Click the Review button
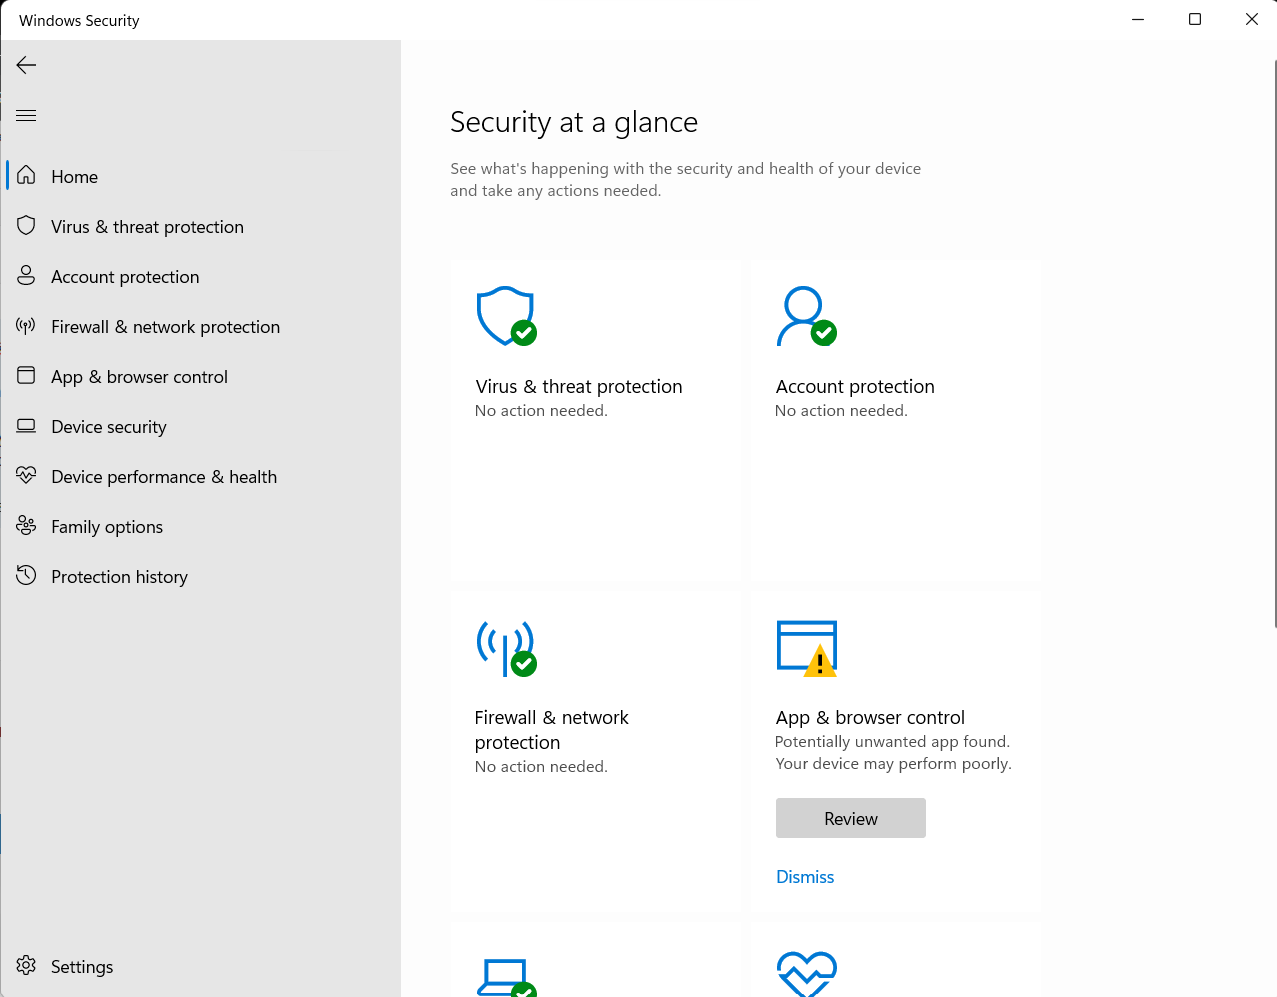This screenshot has height=997, width=1277. pyautogui.click(x=851, y=818)
